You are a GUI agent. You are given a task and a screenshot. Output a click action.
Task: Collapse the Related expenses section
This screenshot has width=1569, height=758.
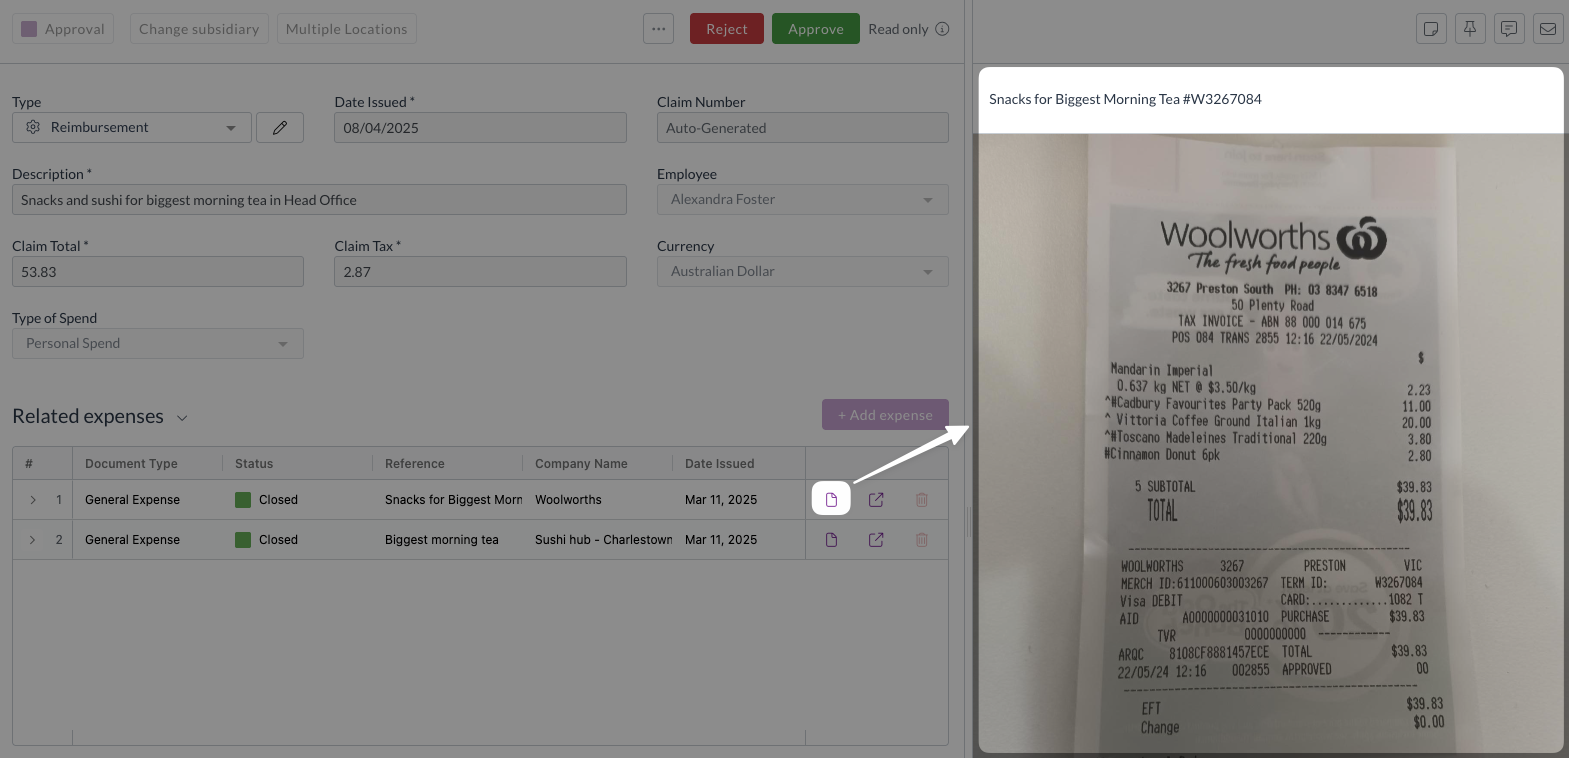(182, 417)
